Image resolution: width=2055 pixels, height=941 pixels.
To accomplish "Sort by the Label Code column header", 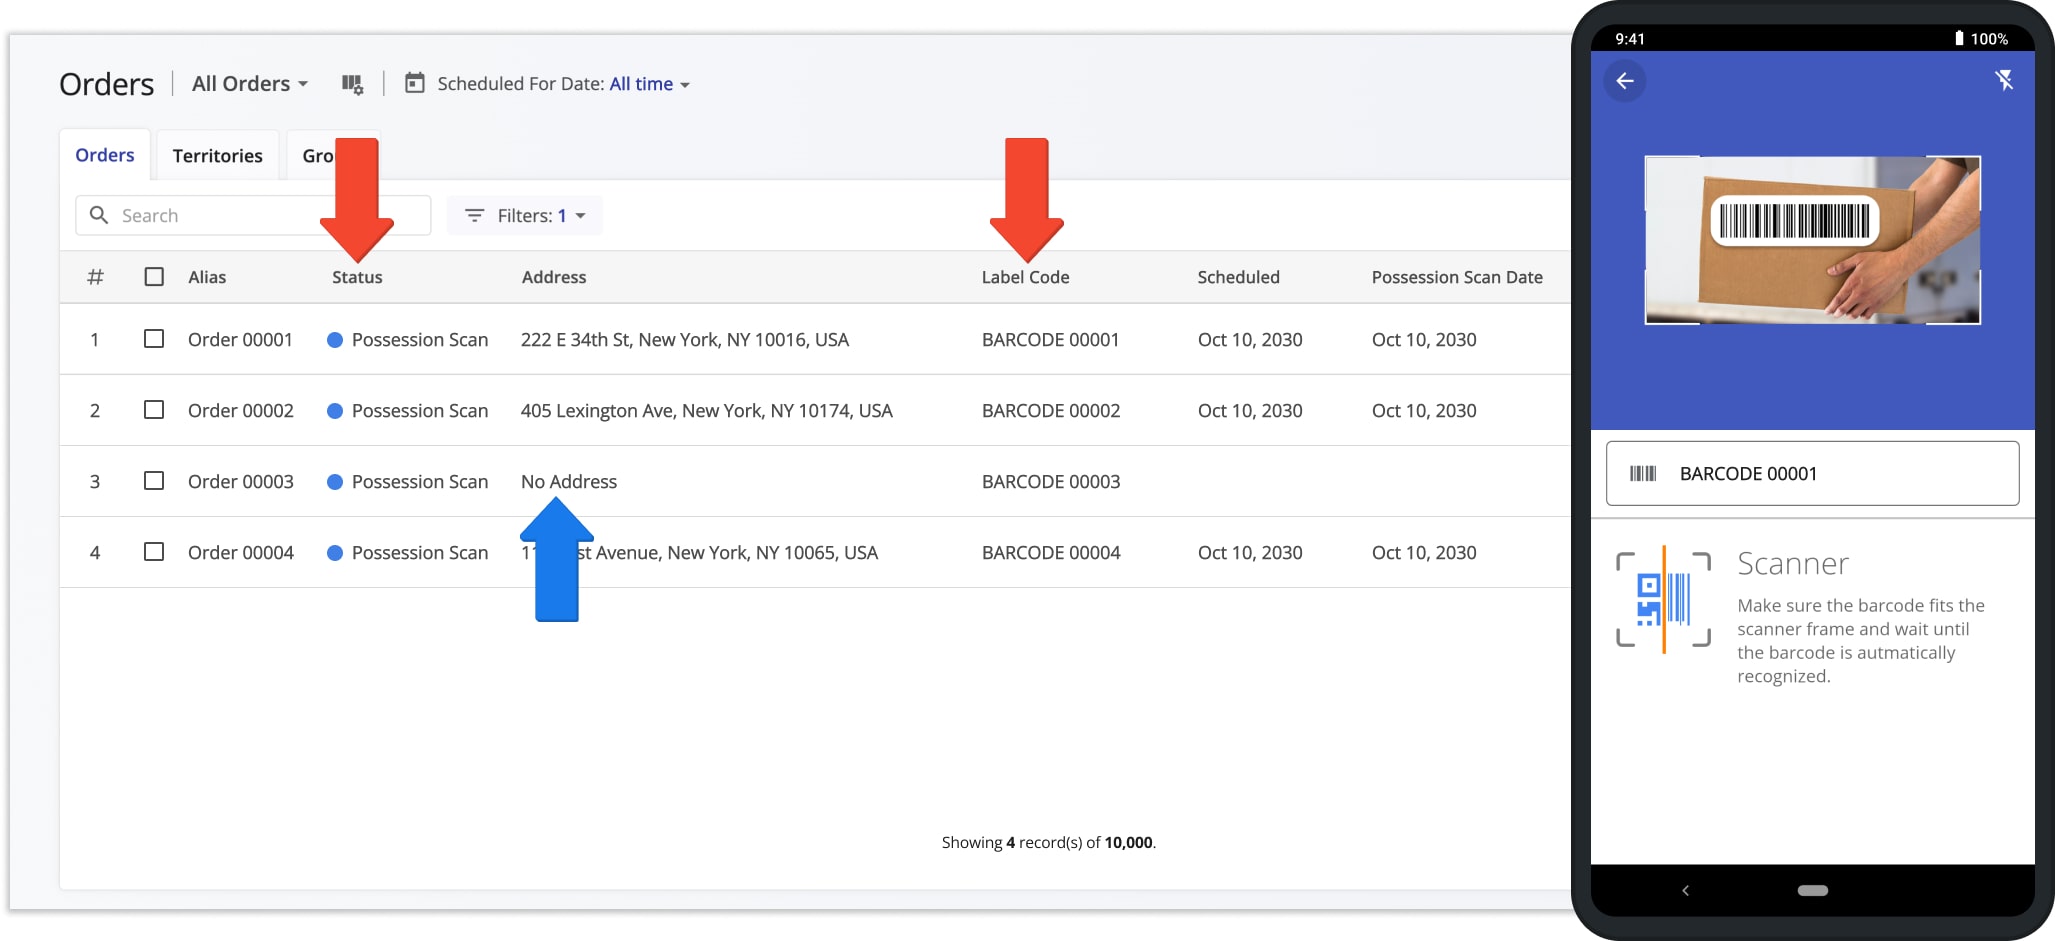I will tap(1025, 277).
